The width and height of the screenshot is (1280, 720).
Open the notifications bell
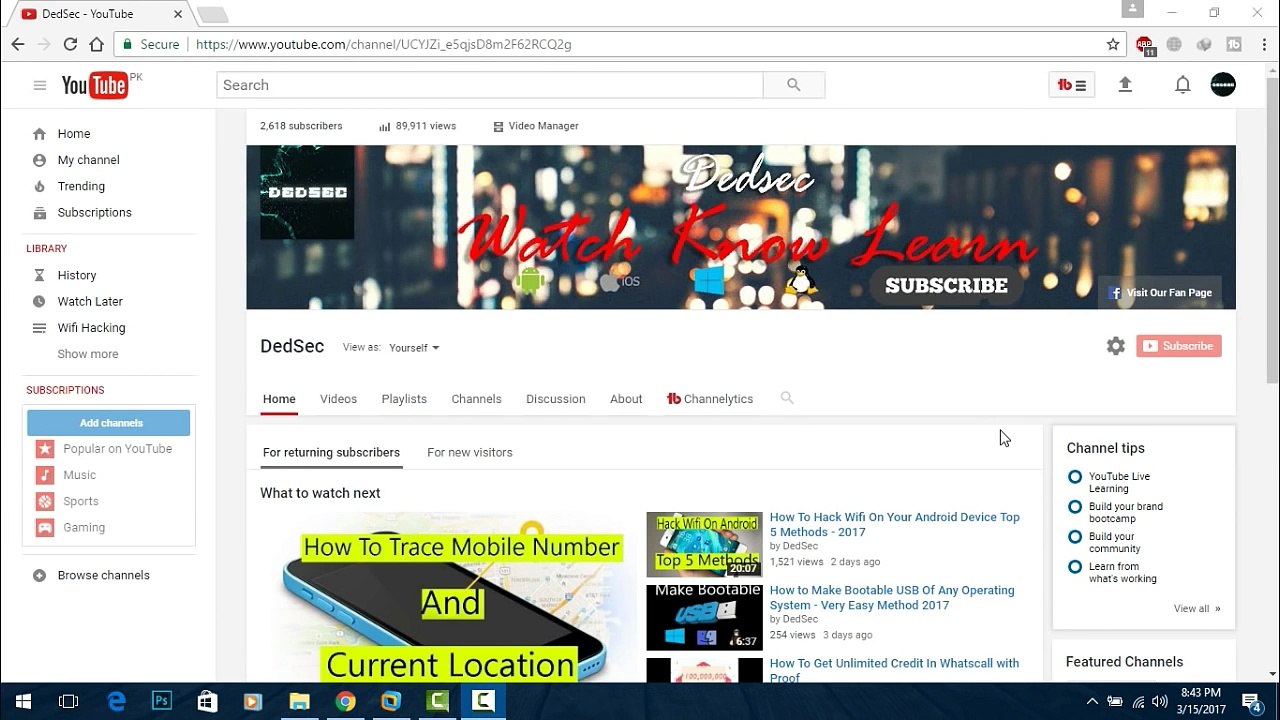tap(1183, 86)
